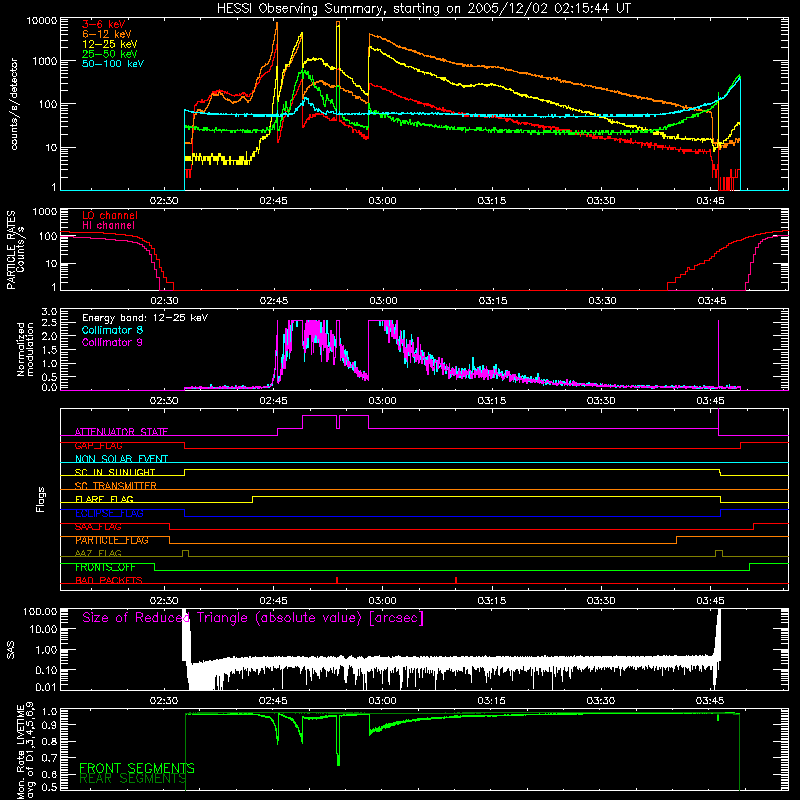This screenshot has width=800, height=800.
Task: Select the 6-12 keV legend label
Action: [107, 34]
